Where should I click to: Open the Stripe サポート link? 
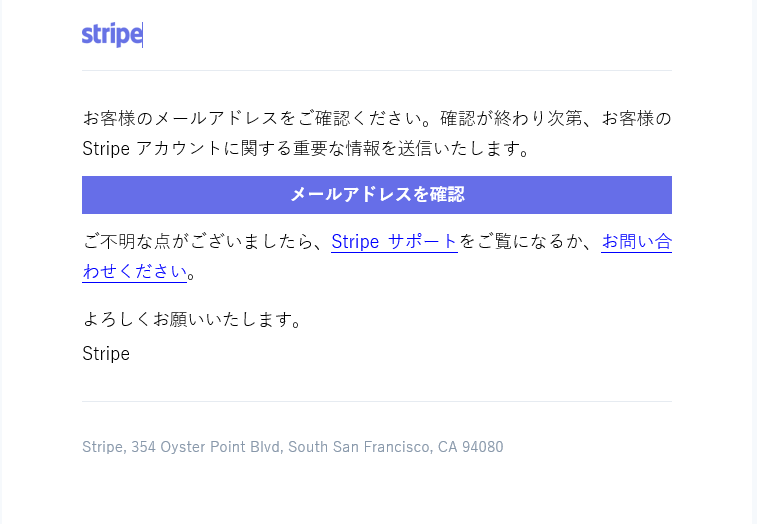(394, 242)
